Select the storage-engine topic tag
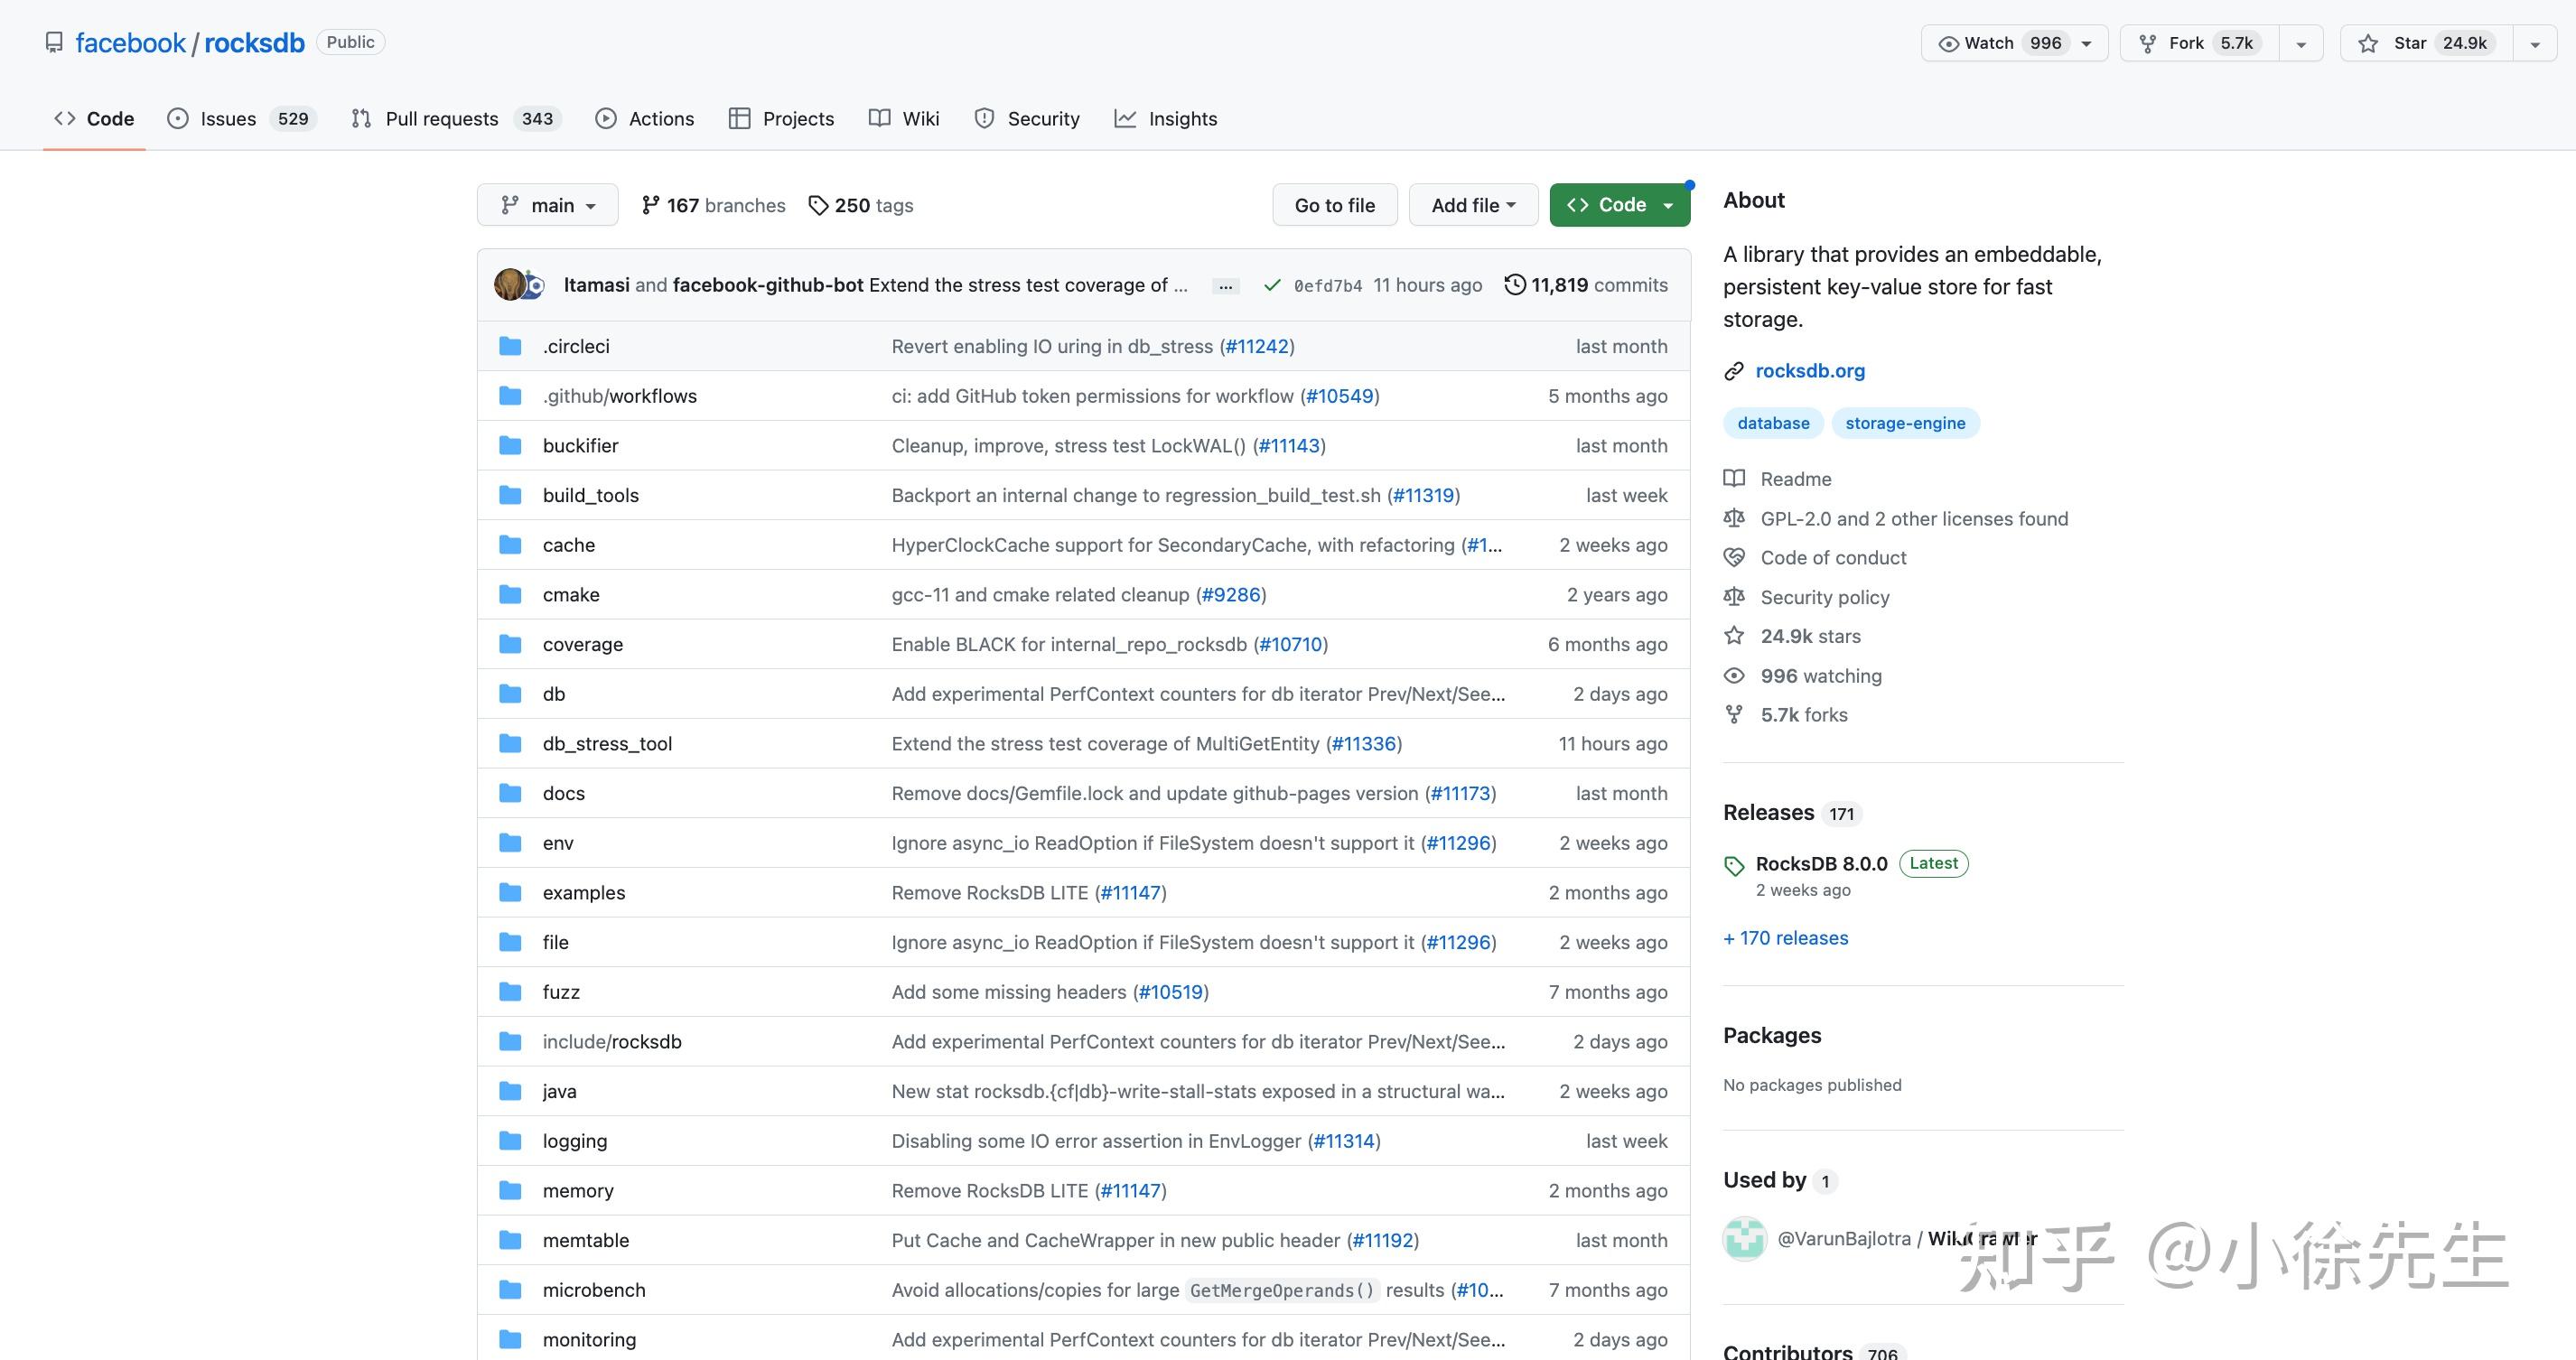 (x=1904, y=423)
